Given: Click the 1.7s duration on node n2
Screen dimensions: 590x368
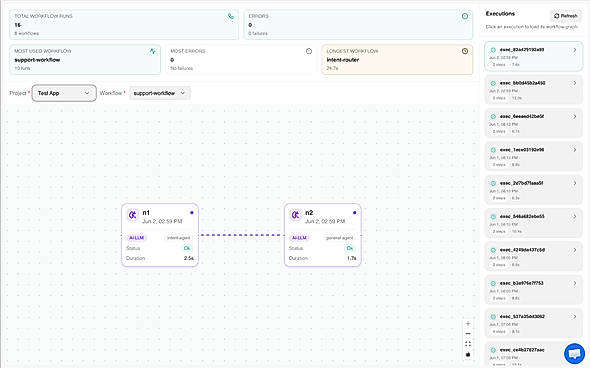Looking at the screenshot, I should 351,258.
